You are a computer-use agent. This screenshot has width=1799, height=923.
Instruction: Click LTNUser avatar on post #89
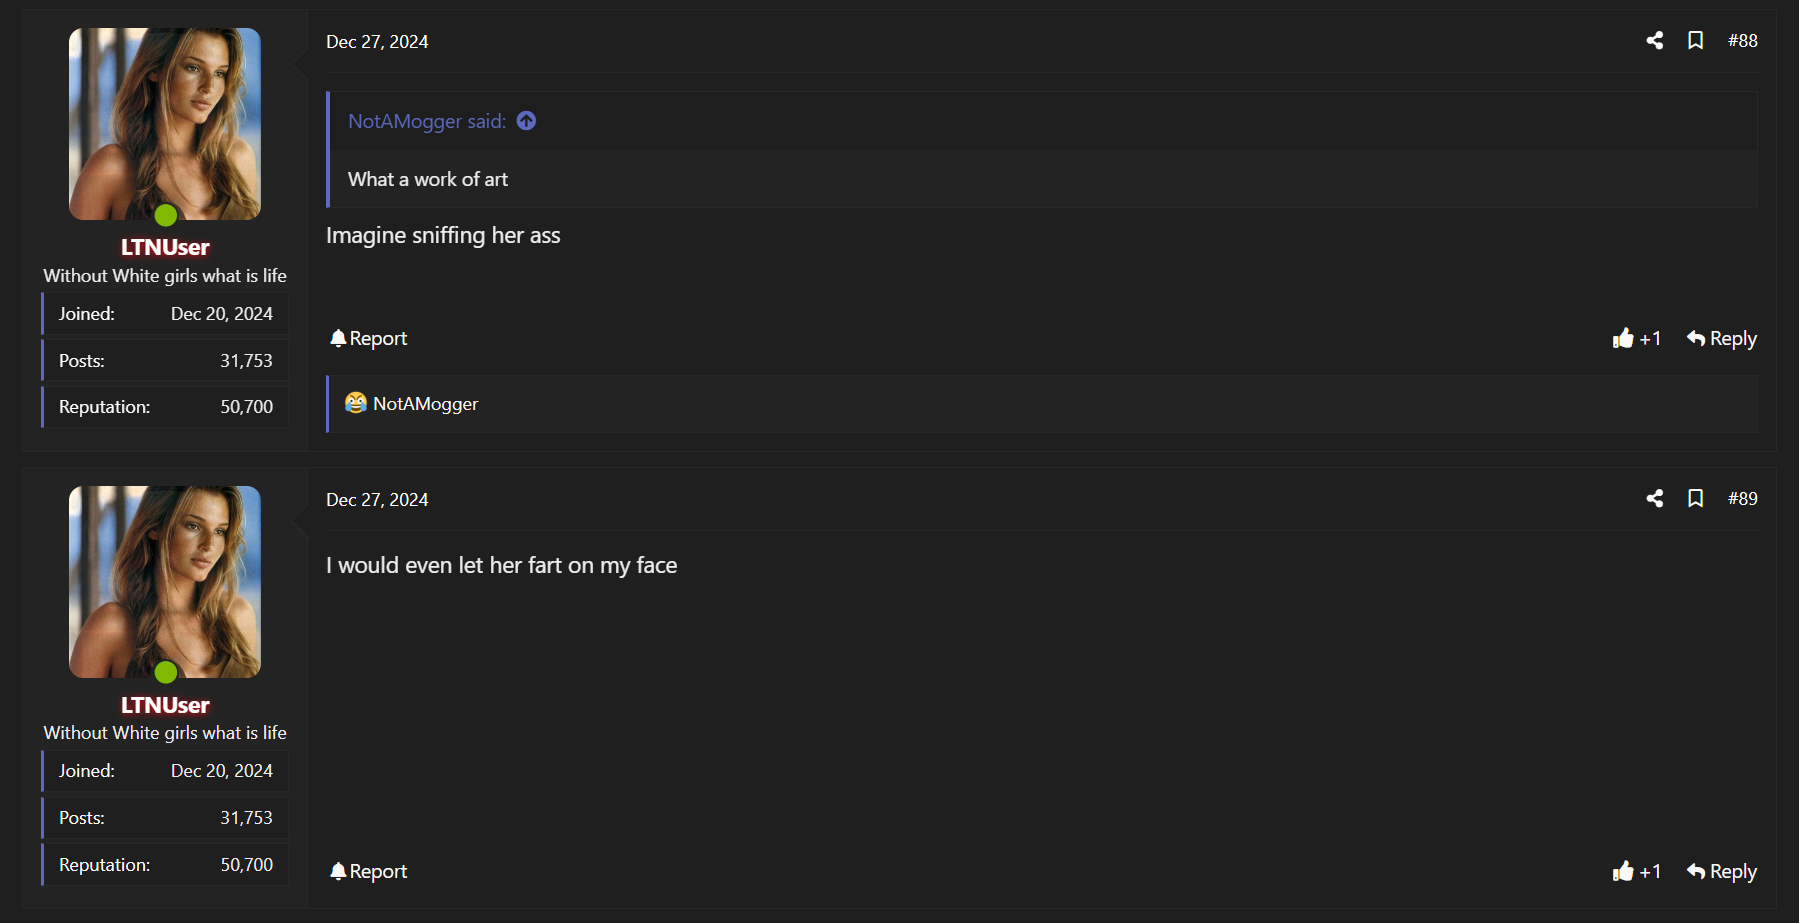click(x=165, y=582)
